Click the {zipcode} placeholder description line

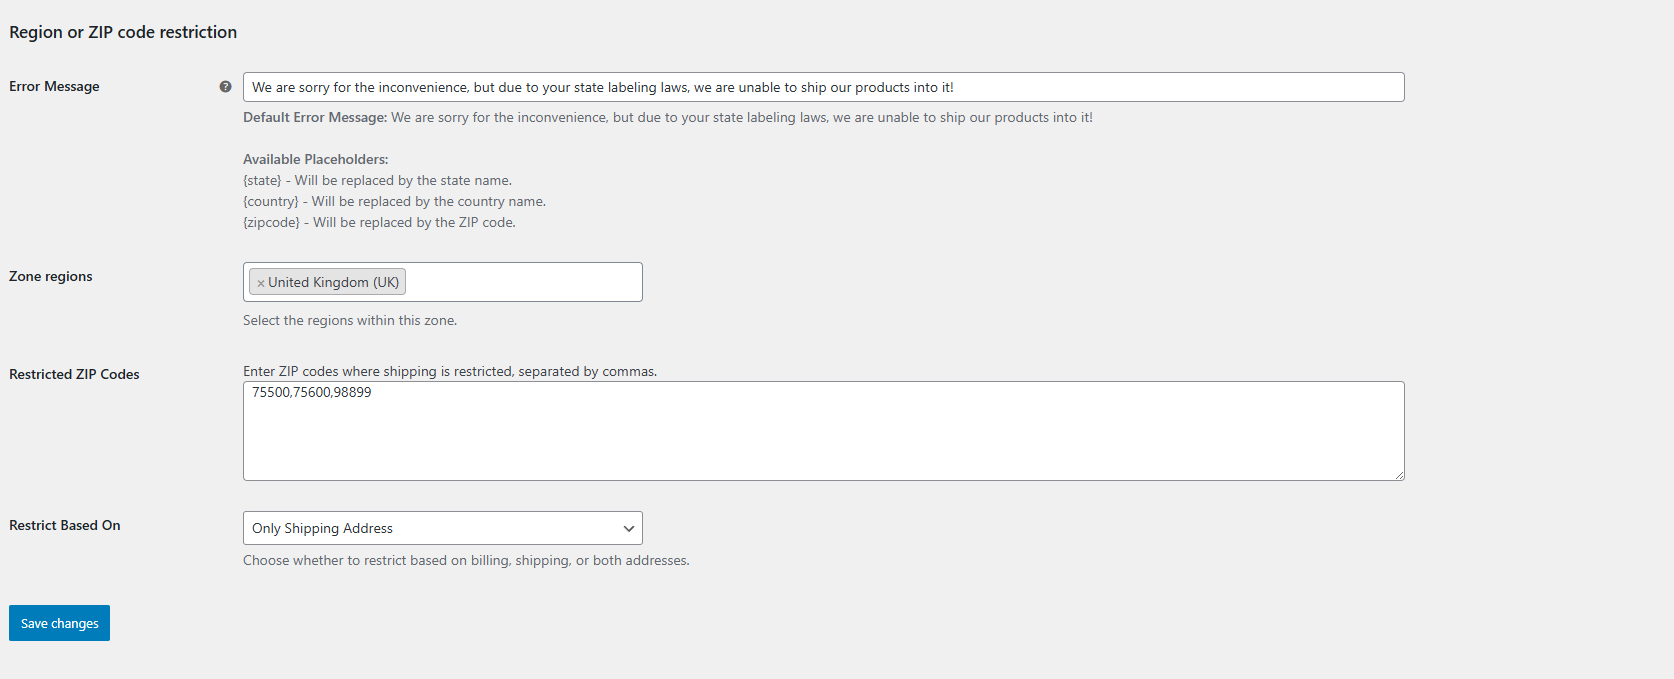tap(379, 223)
